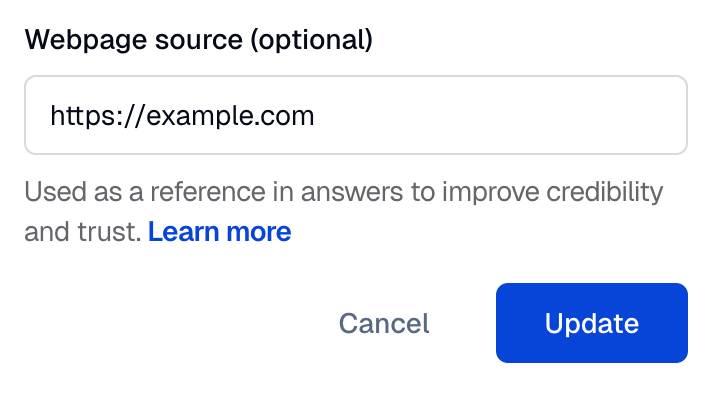This screenshot has height=394, width=712.
Task: Click the 'Webpage source (optional)' label
Action: [x=198, y=40]
